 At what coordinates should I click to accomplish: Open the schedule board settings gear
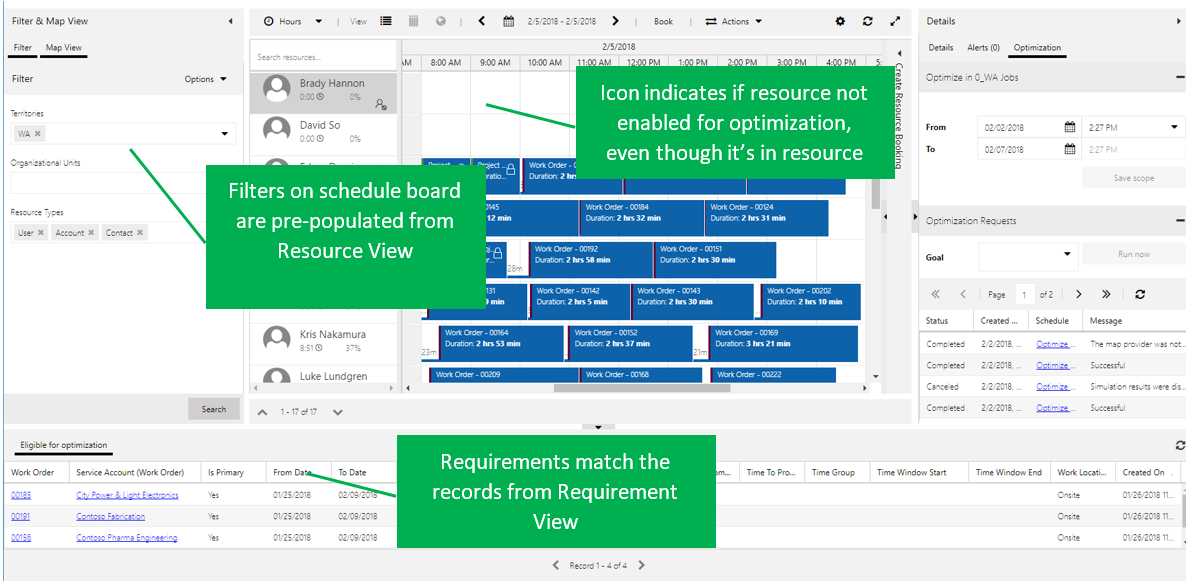(840, 21)
